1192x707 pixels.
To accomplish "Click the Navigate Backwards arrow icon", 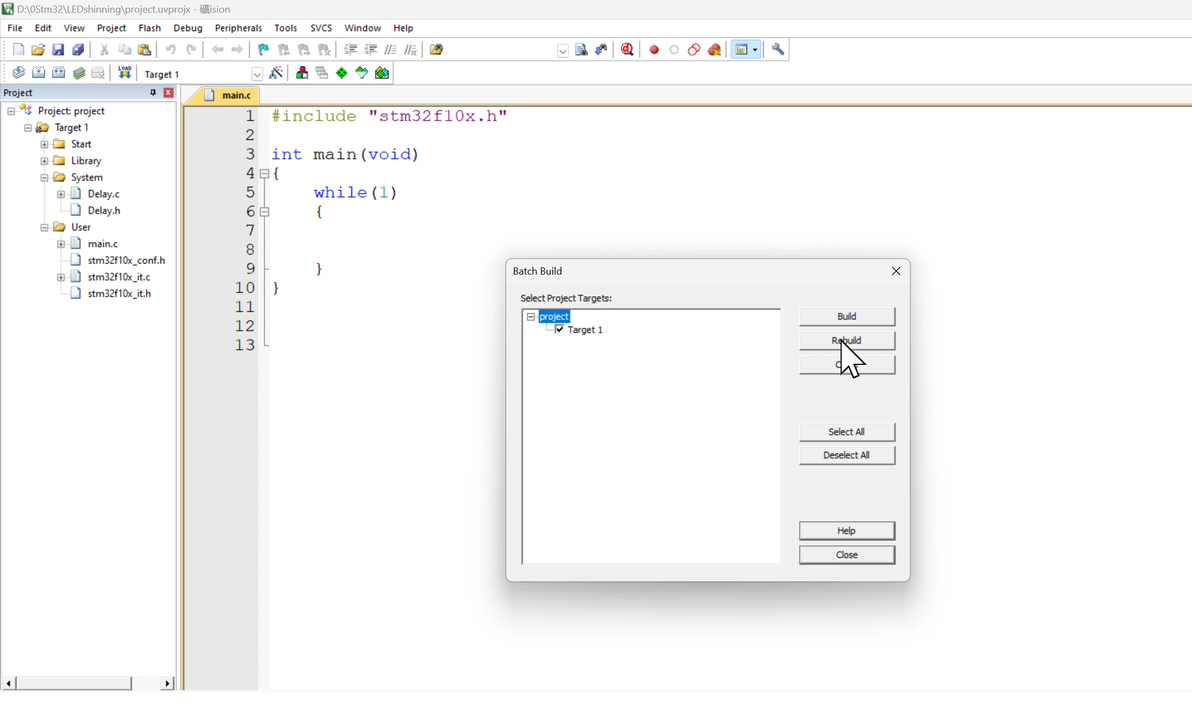I will pyautogui.click(x=217, y=49).
